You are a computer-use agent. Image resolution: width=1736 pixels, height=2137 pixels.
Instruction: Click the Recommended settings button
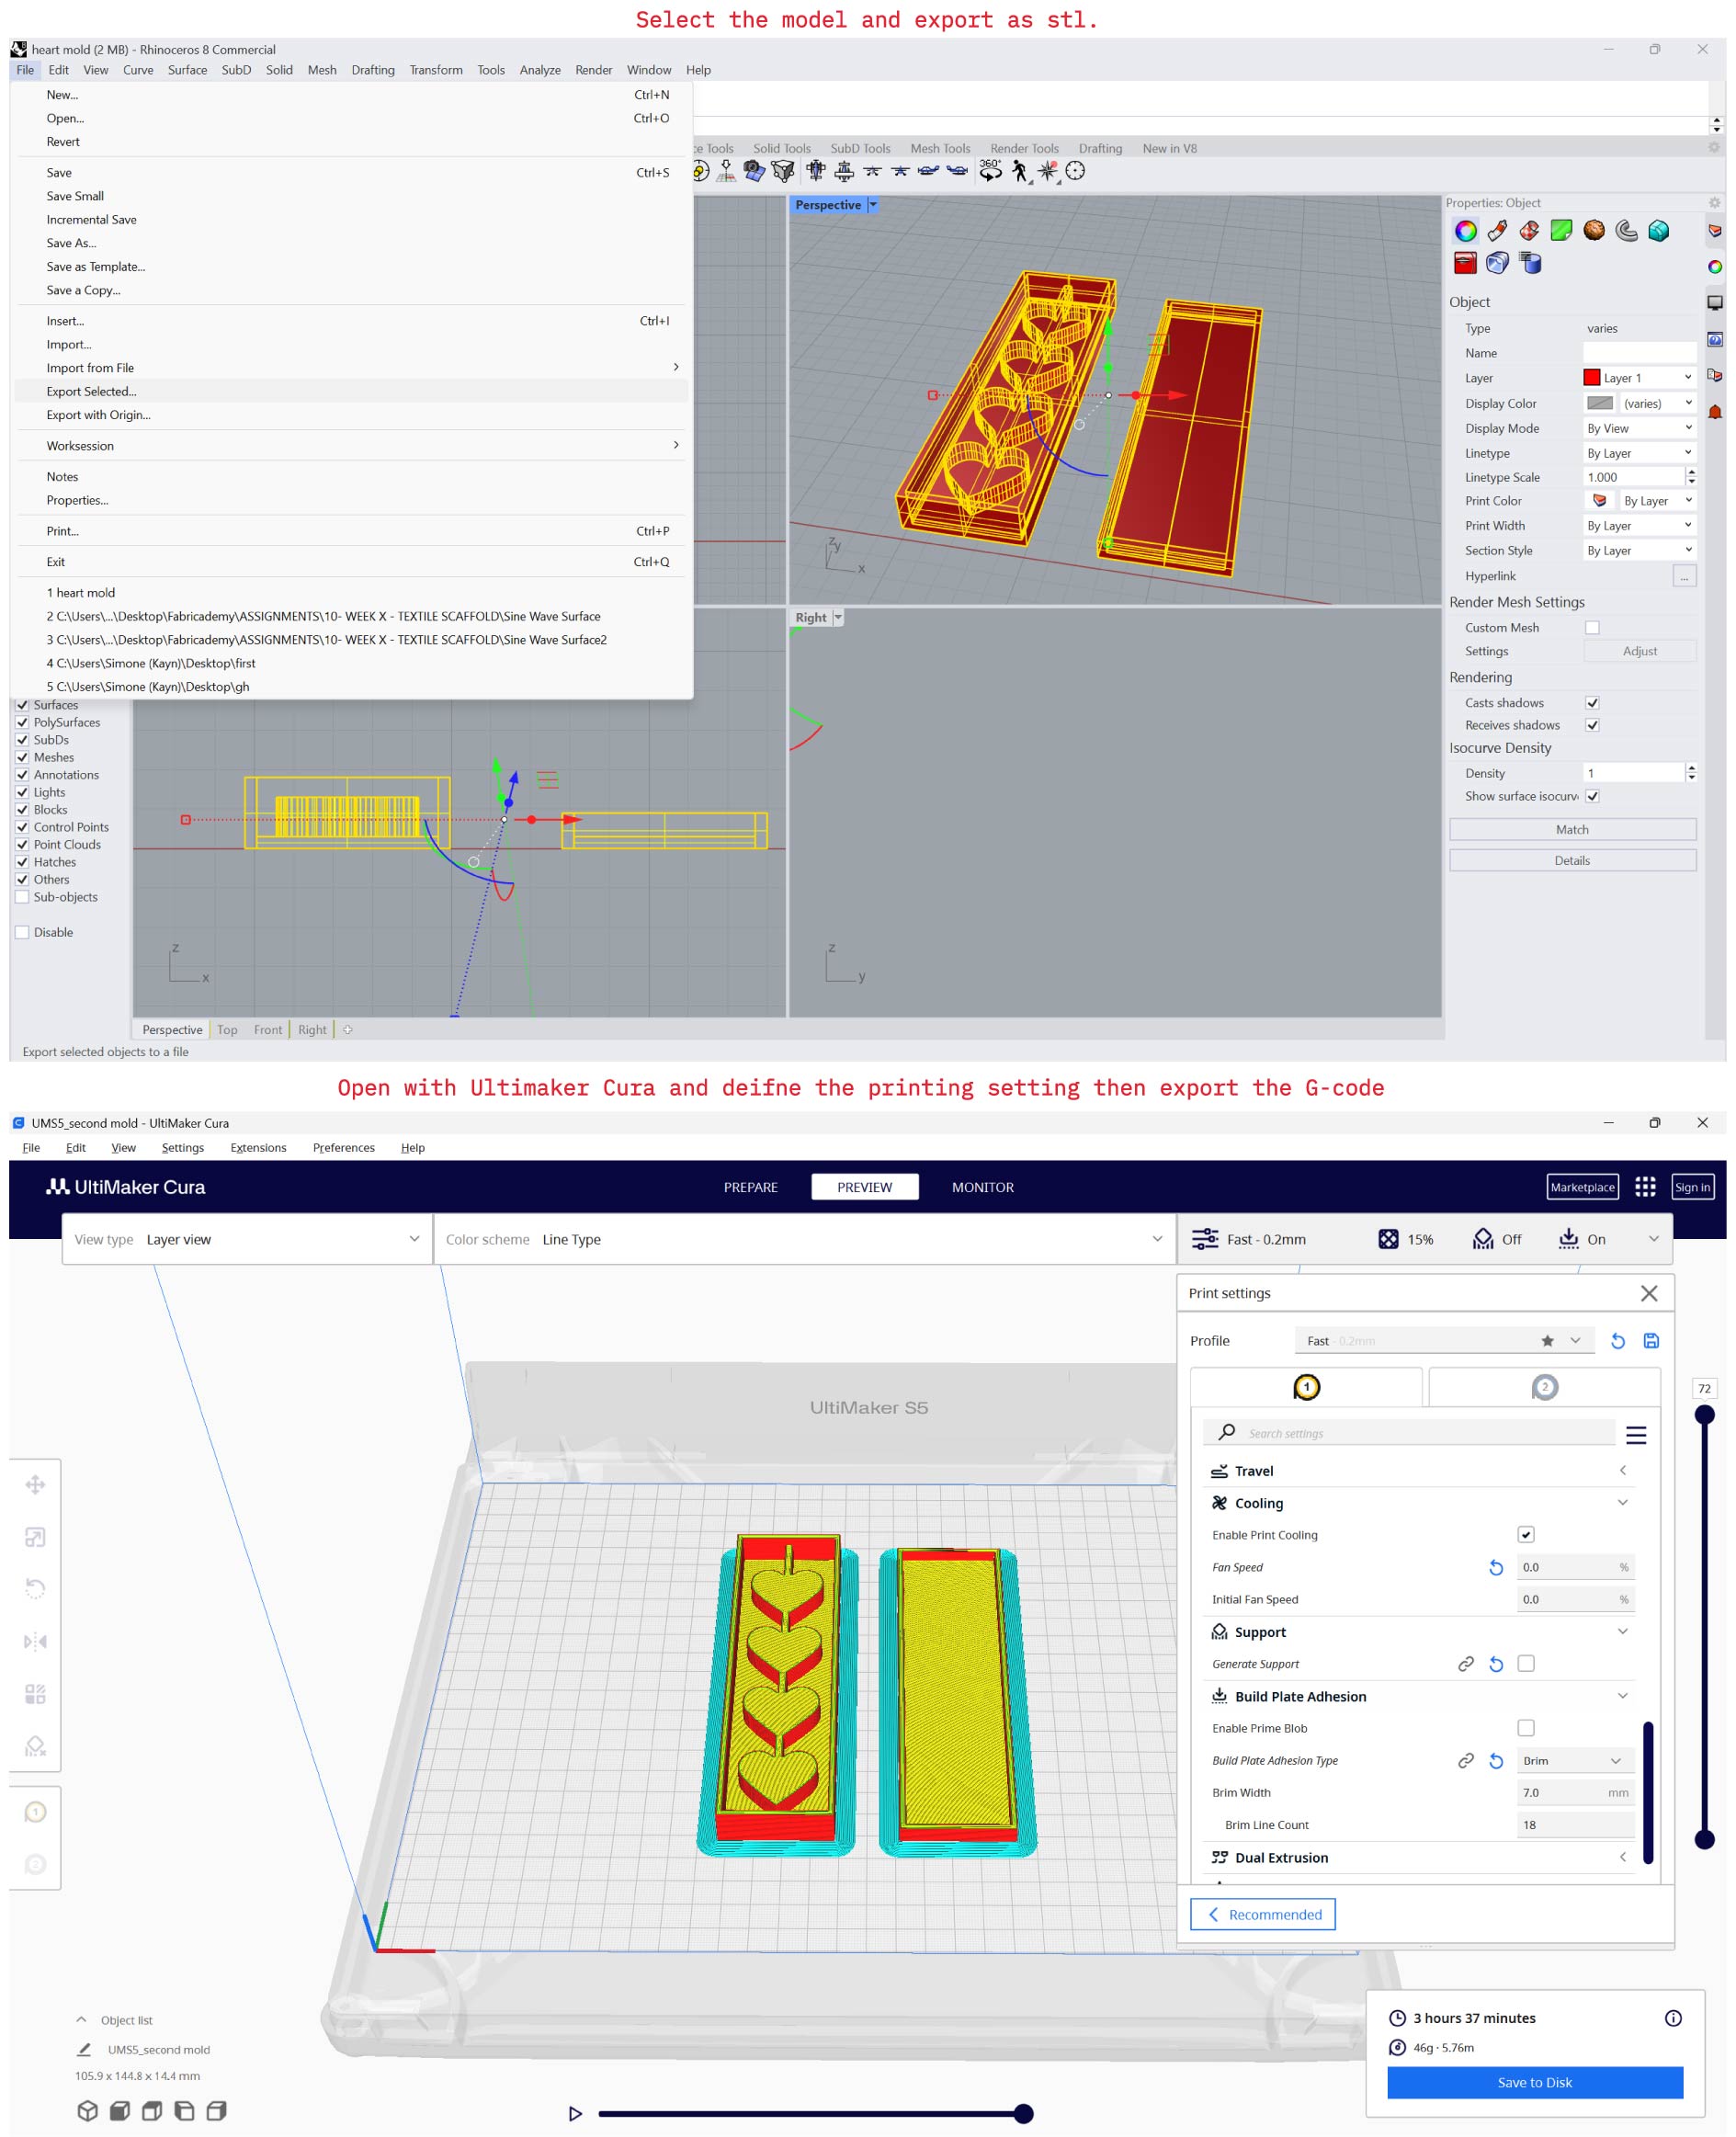[1262, 1914]
